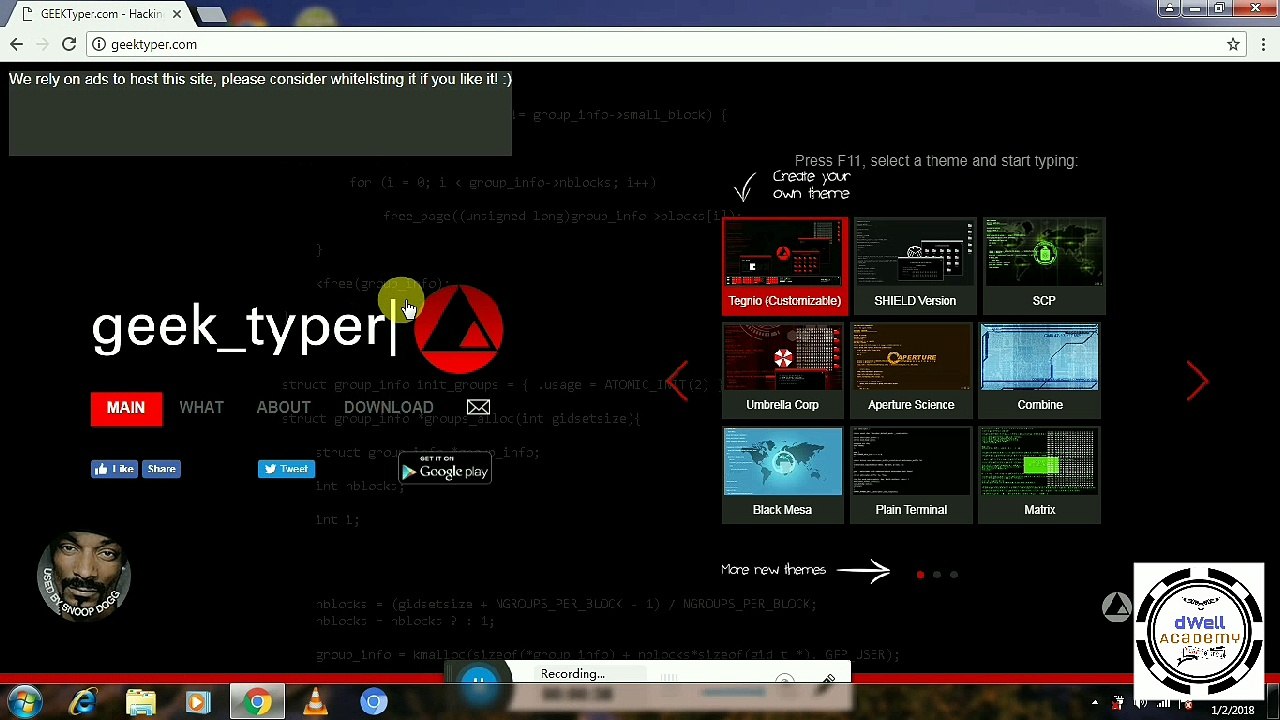The width and height of the screenshot is (1280, 720).
Task: Bookmark this page with the star icon
Action: 1233,44
